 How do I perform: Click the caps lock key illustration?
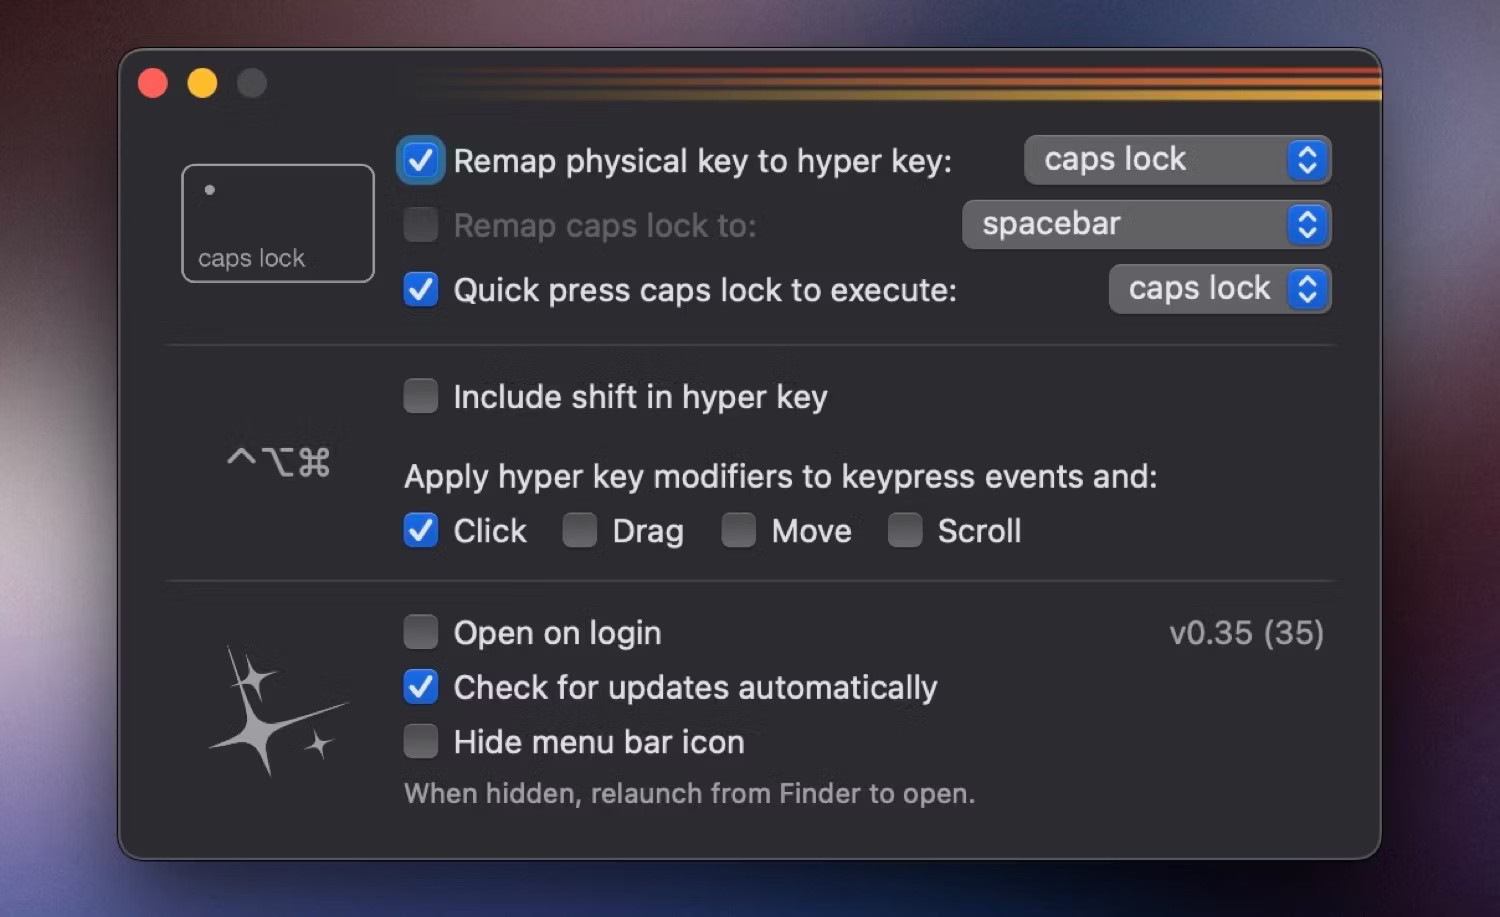pyautogui.click(x=277, y=222)
